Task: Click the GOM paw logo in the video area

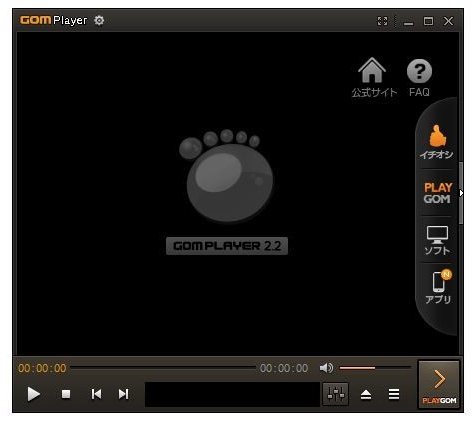Action: coord(227,176)
